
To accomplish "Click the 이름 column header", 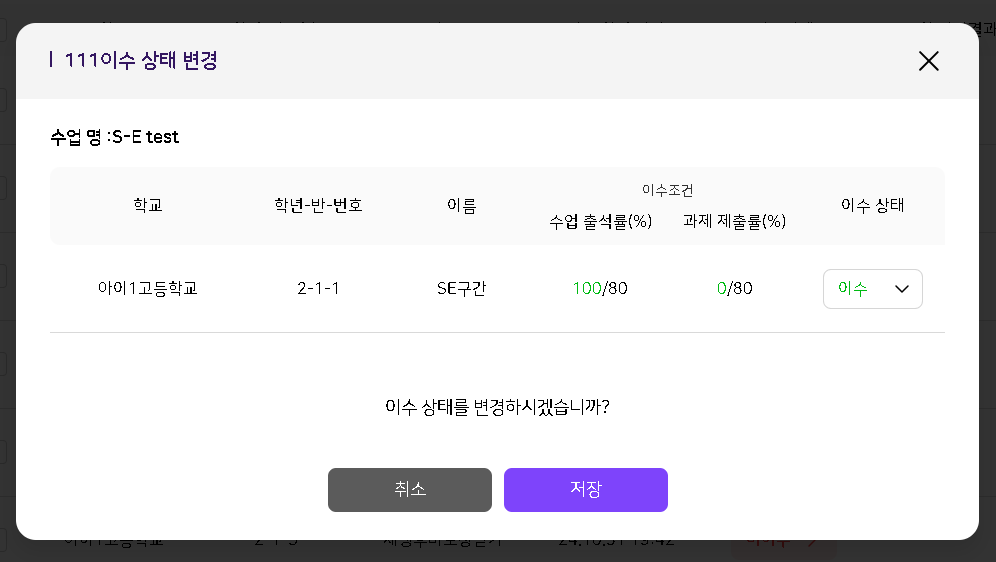I will pos(461,206).
